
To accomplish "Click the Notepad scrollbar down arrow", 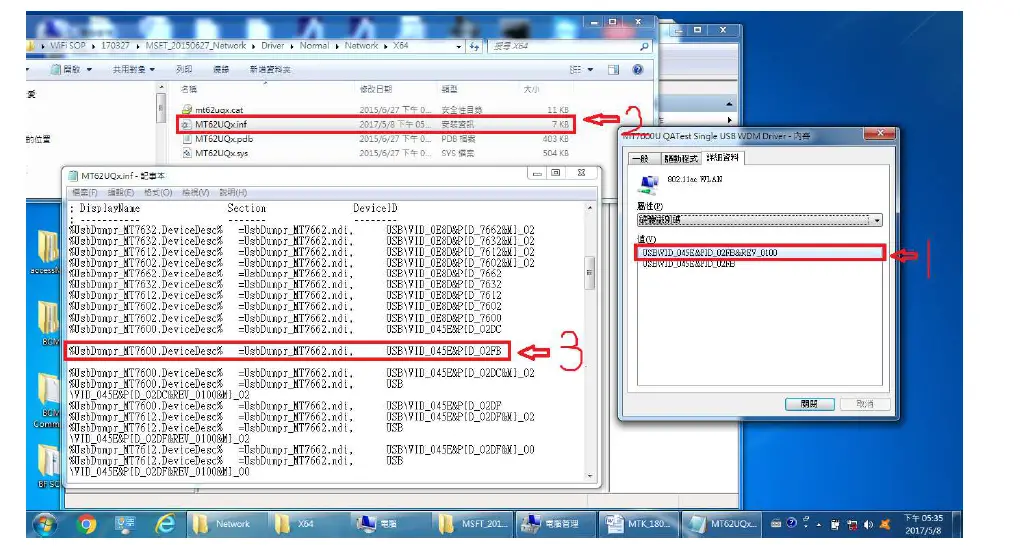I will click(x=590, y=476).
